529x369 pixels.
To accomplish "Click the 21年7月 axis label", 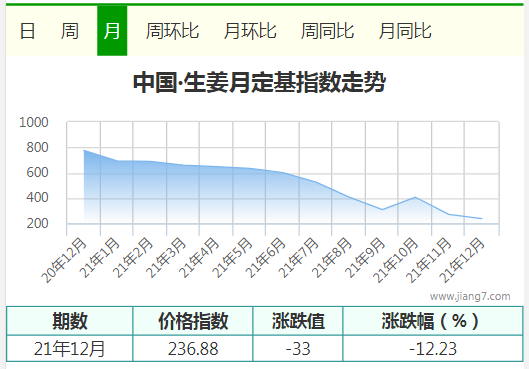I will point(299,258).
